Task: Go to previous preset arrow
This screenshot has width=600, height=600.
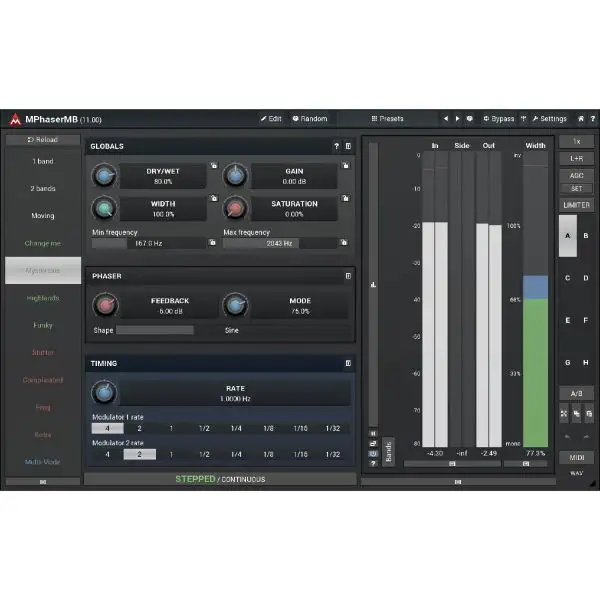Action: tap(446, 119)
